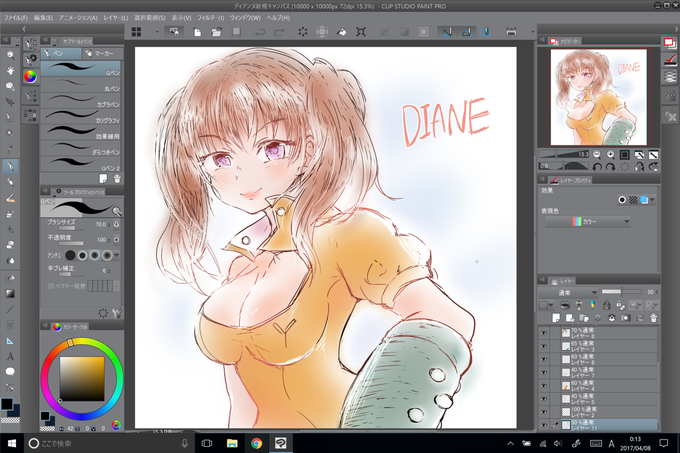Hide layer レイヤー 8 with eye icon

tap(543, 333)
